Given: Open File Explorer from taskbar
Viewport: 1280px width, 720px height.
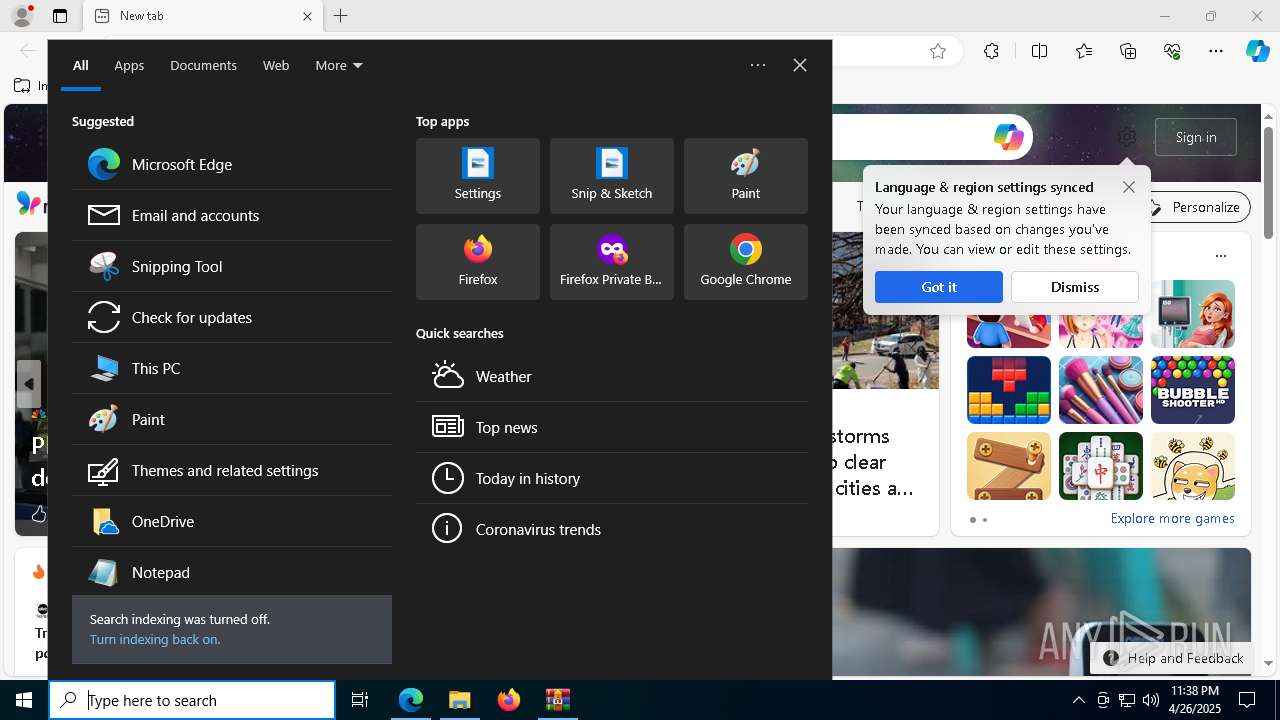Looking at the screenshot, I should [x=460, y=700].
